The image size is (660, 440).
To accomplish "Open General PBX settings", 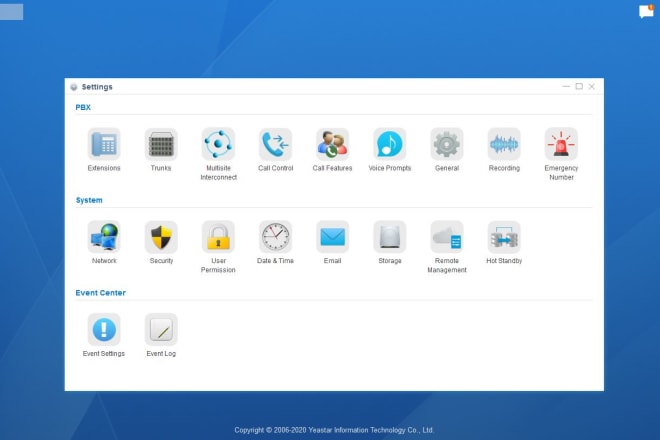I will tap(447, 144).
